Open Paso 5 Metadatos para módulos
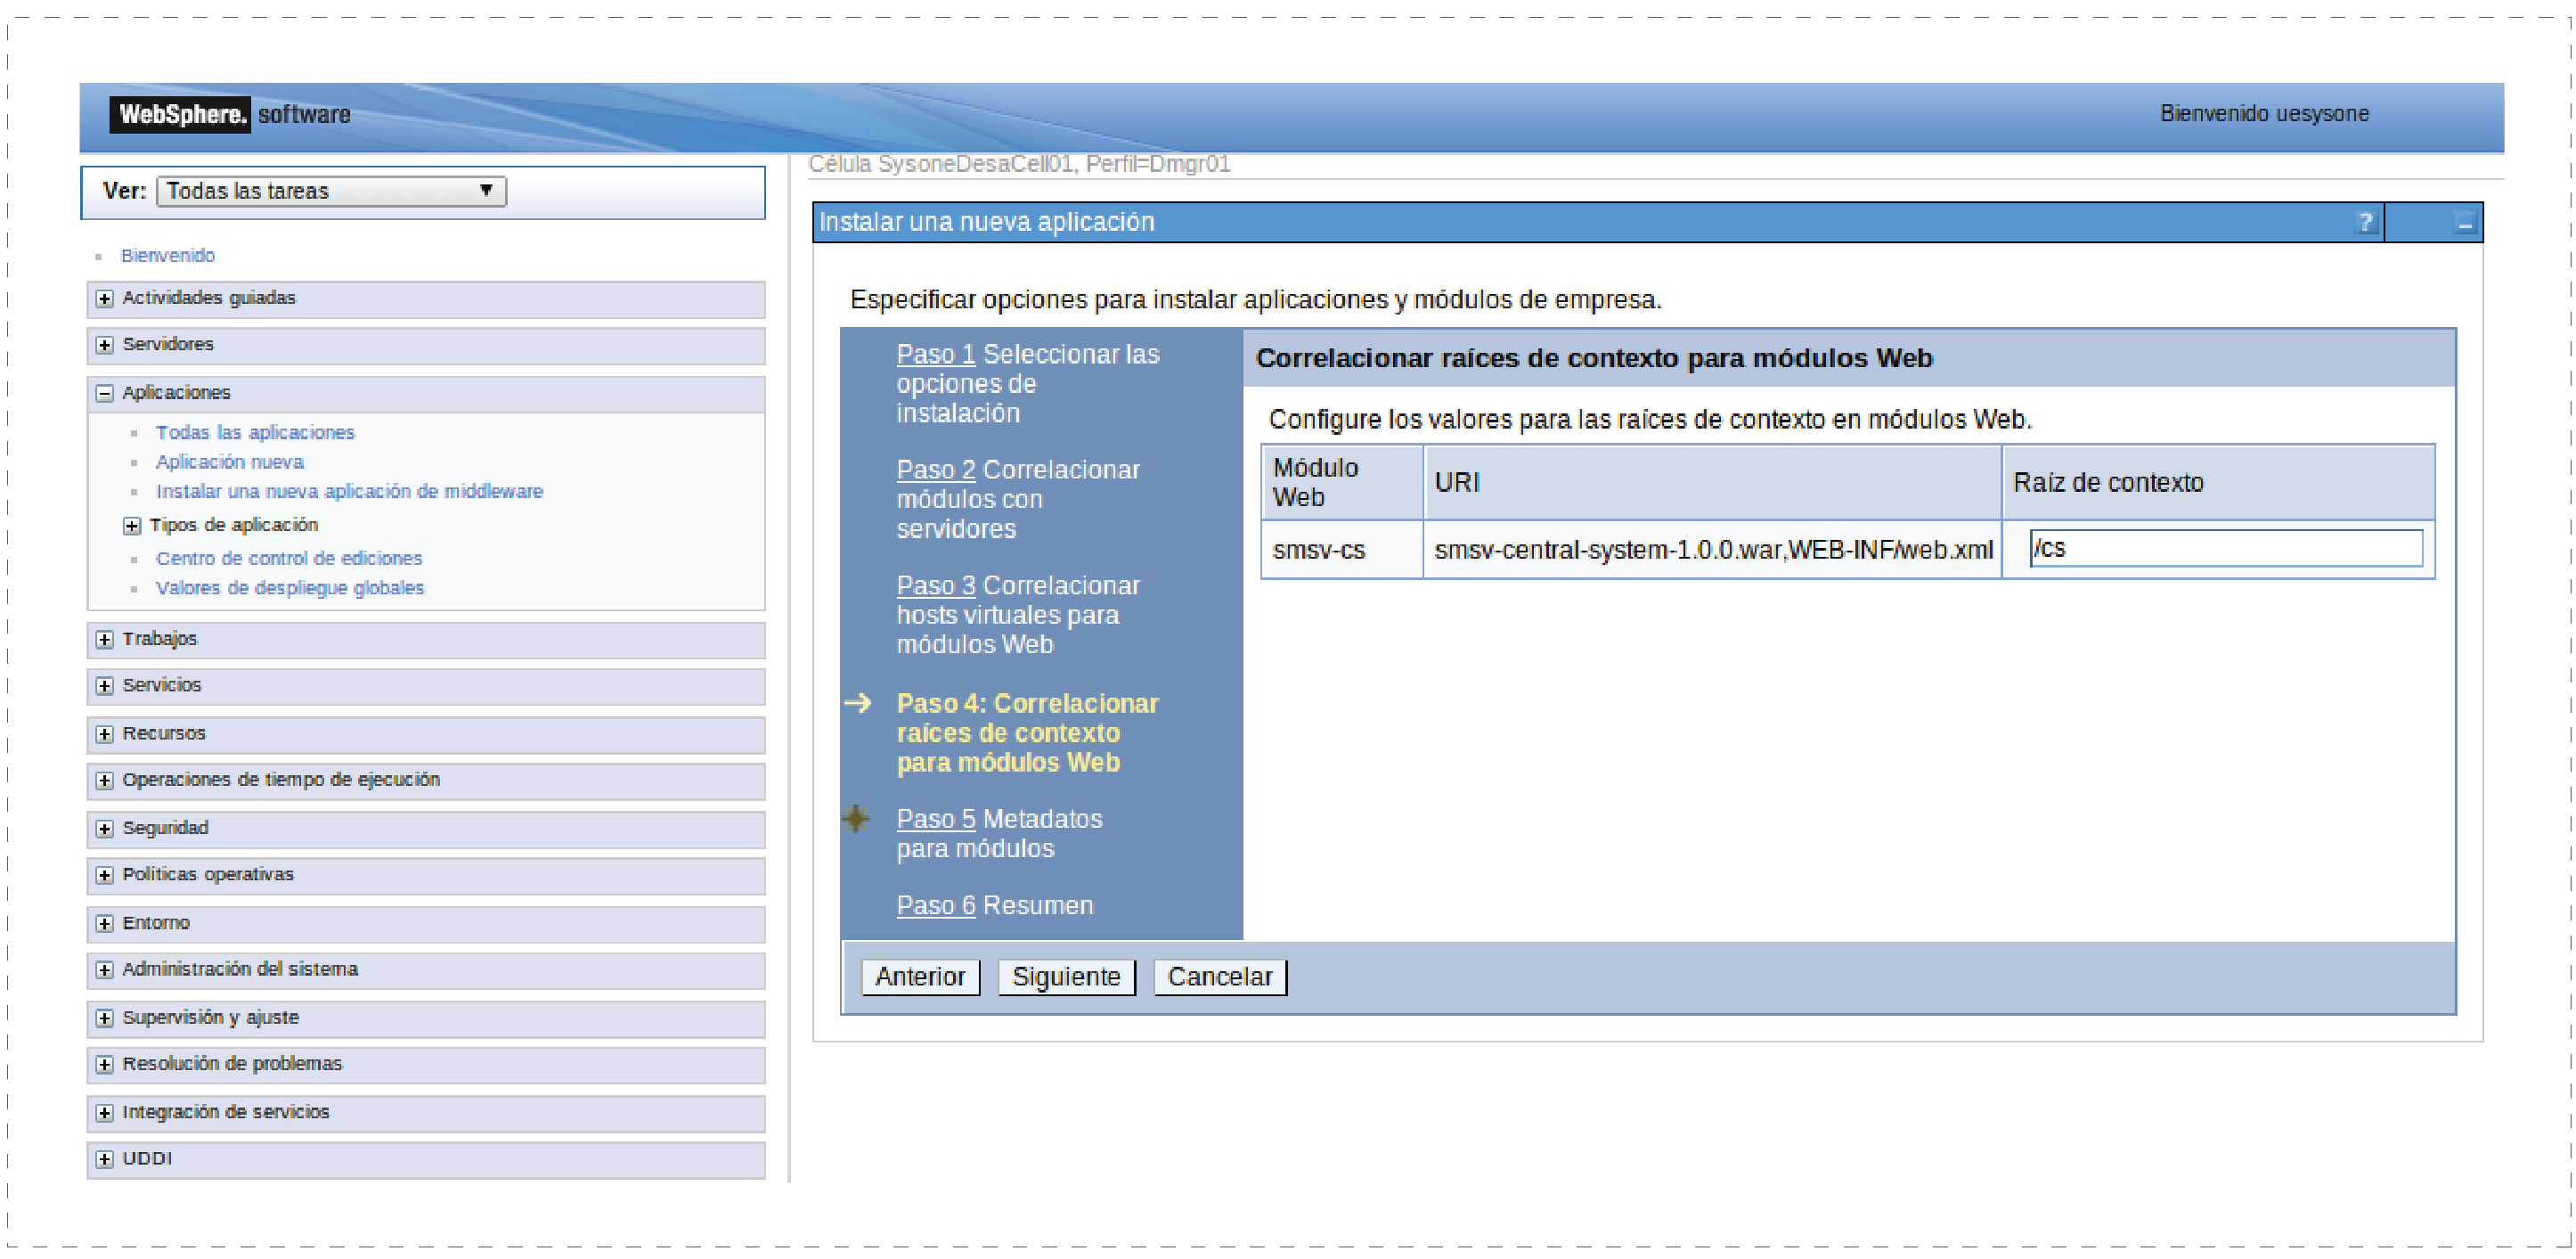 pyautogui.click(x=935, y=819)
